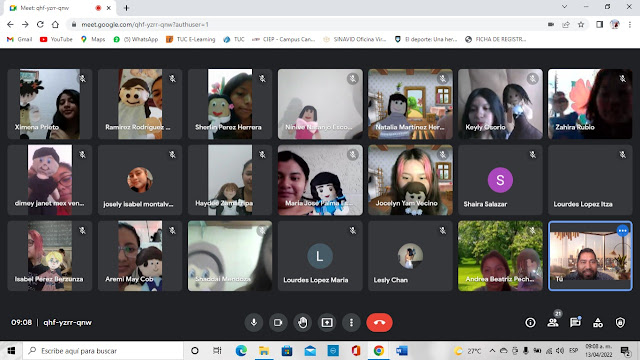The image size is (640, 360).
Task: Select Shaira Salazar's avatar tile
Action: point(500,180)
